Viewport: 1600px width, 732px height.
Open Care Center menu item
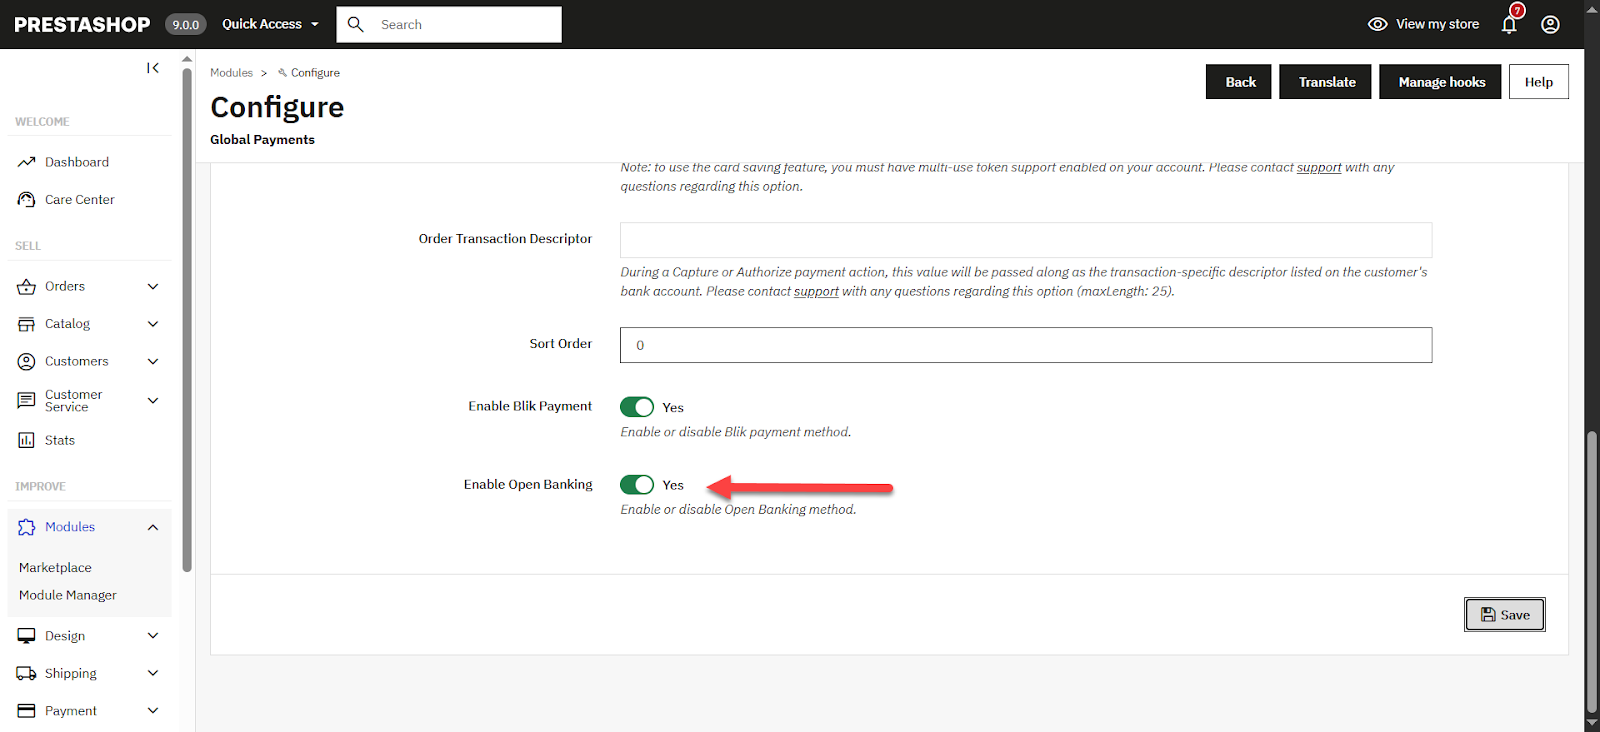tap(80, 200)
